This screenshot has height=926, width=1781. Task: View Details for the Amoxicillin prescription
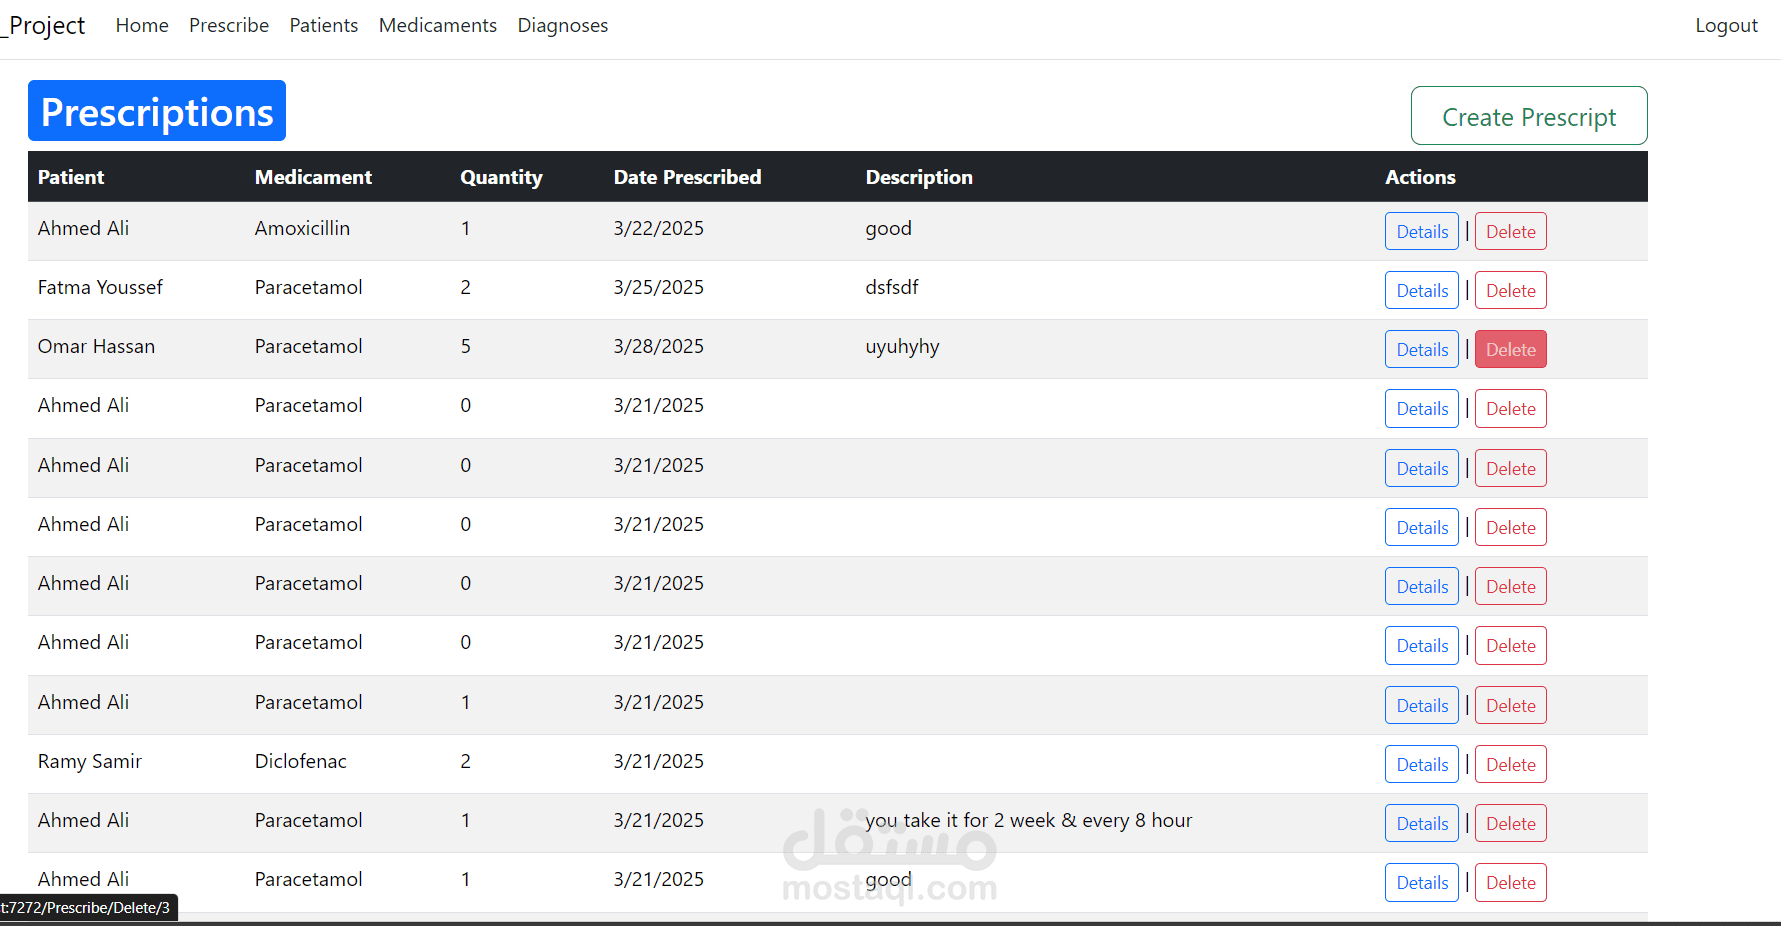point(1421,231)
